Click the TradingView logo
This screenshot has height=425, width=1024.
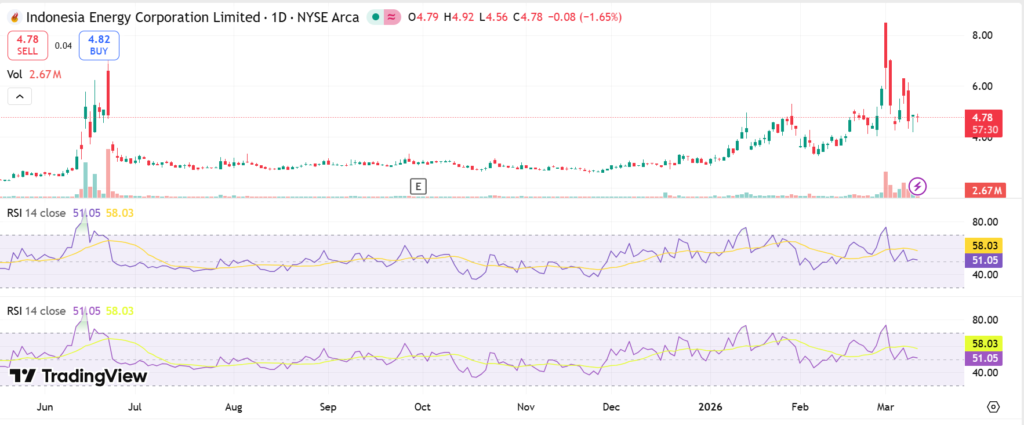pos(79,375)
